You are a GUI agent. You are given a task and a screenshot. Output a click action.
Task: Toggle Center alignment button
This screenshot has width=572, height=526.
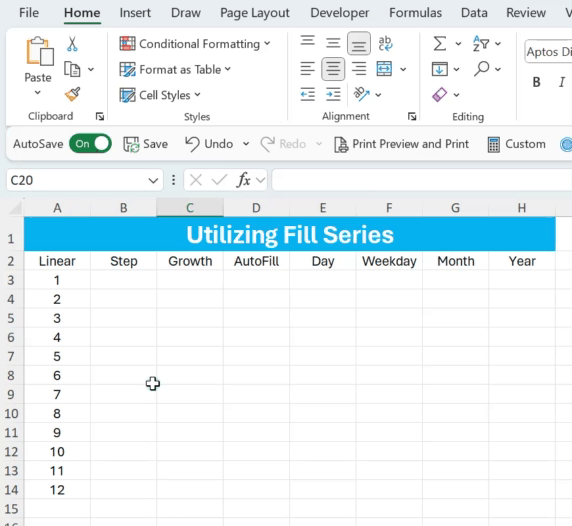tap(333, 69)
